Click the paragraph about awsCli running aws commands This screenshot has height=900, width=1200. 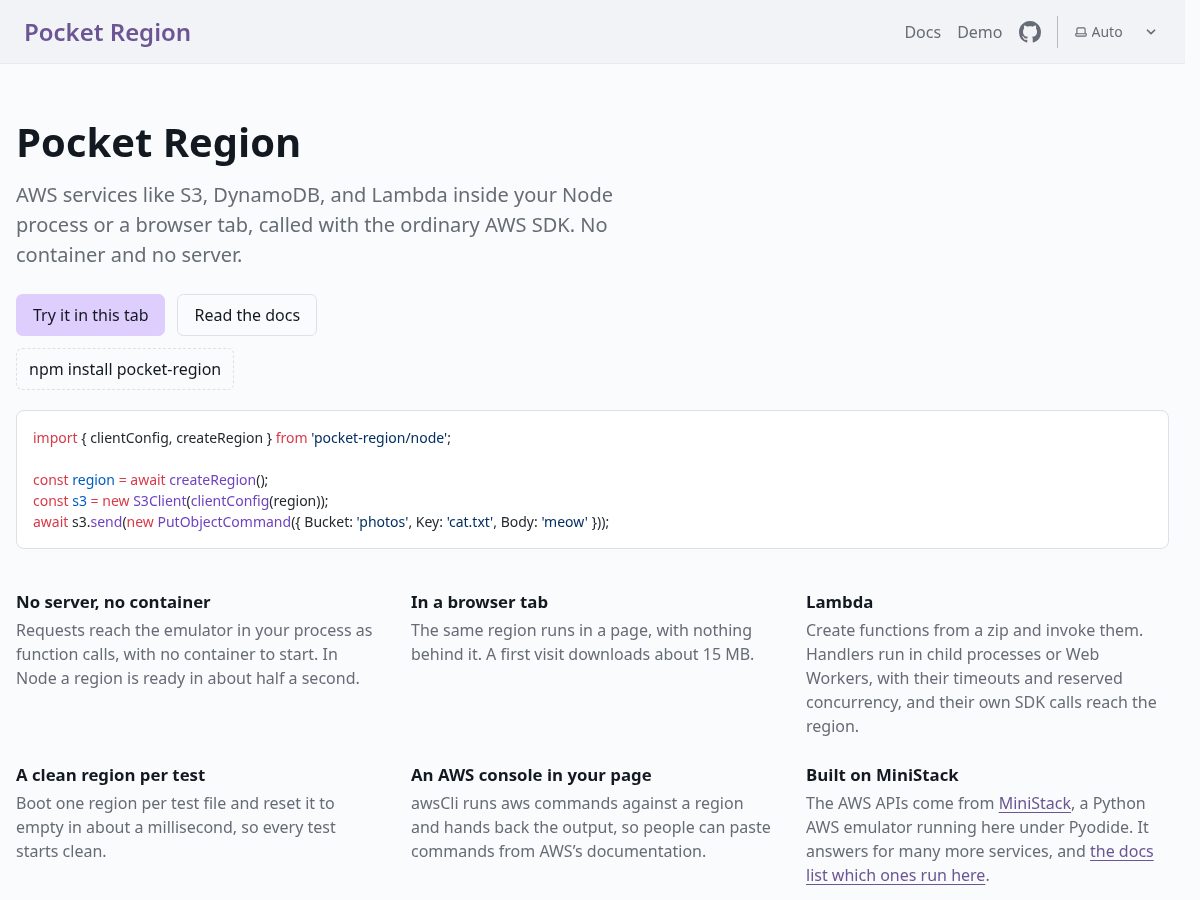coord(590,827)
